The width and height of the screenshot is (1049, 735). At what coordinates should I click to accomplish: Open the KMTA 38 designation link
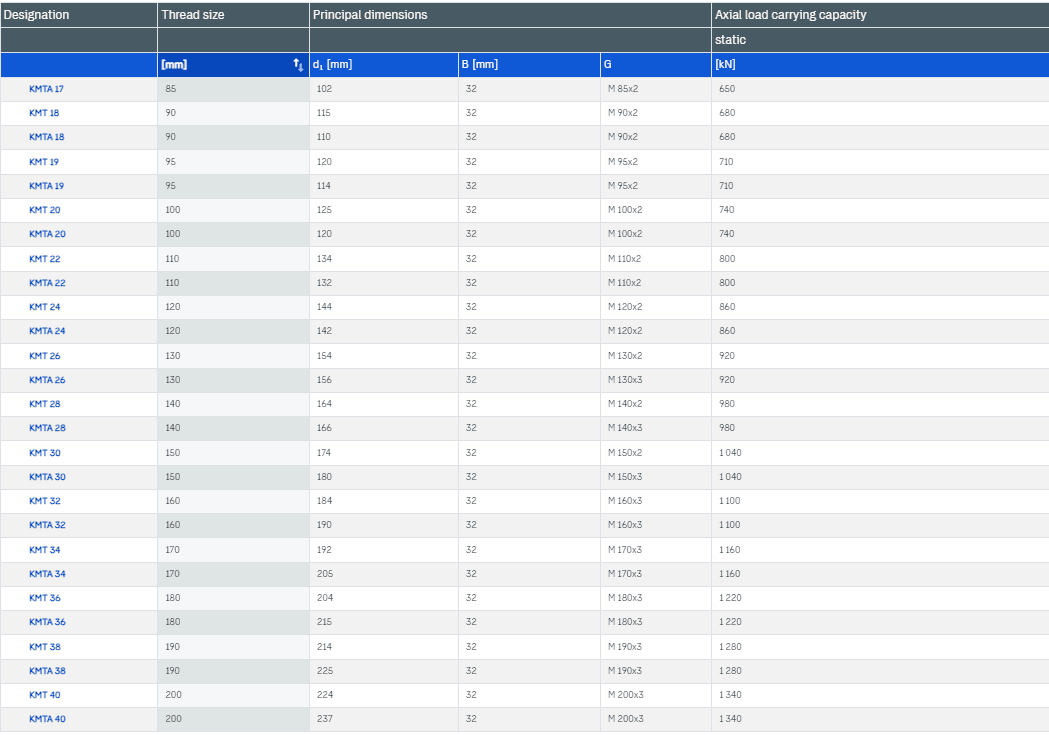tap(47, 671)
